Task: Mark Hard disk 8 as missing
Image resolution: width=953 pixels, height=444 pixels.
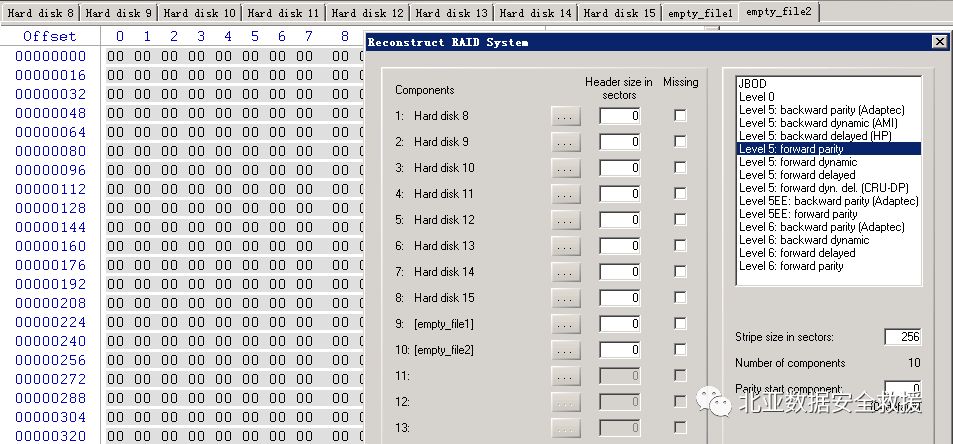Action: (x=680, y=115)
